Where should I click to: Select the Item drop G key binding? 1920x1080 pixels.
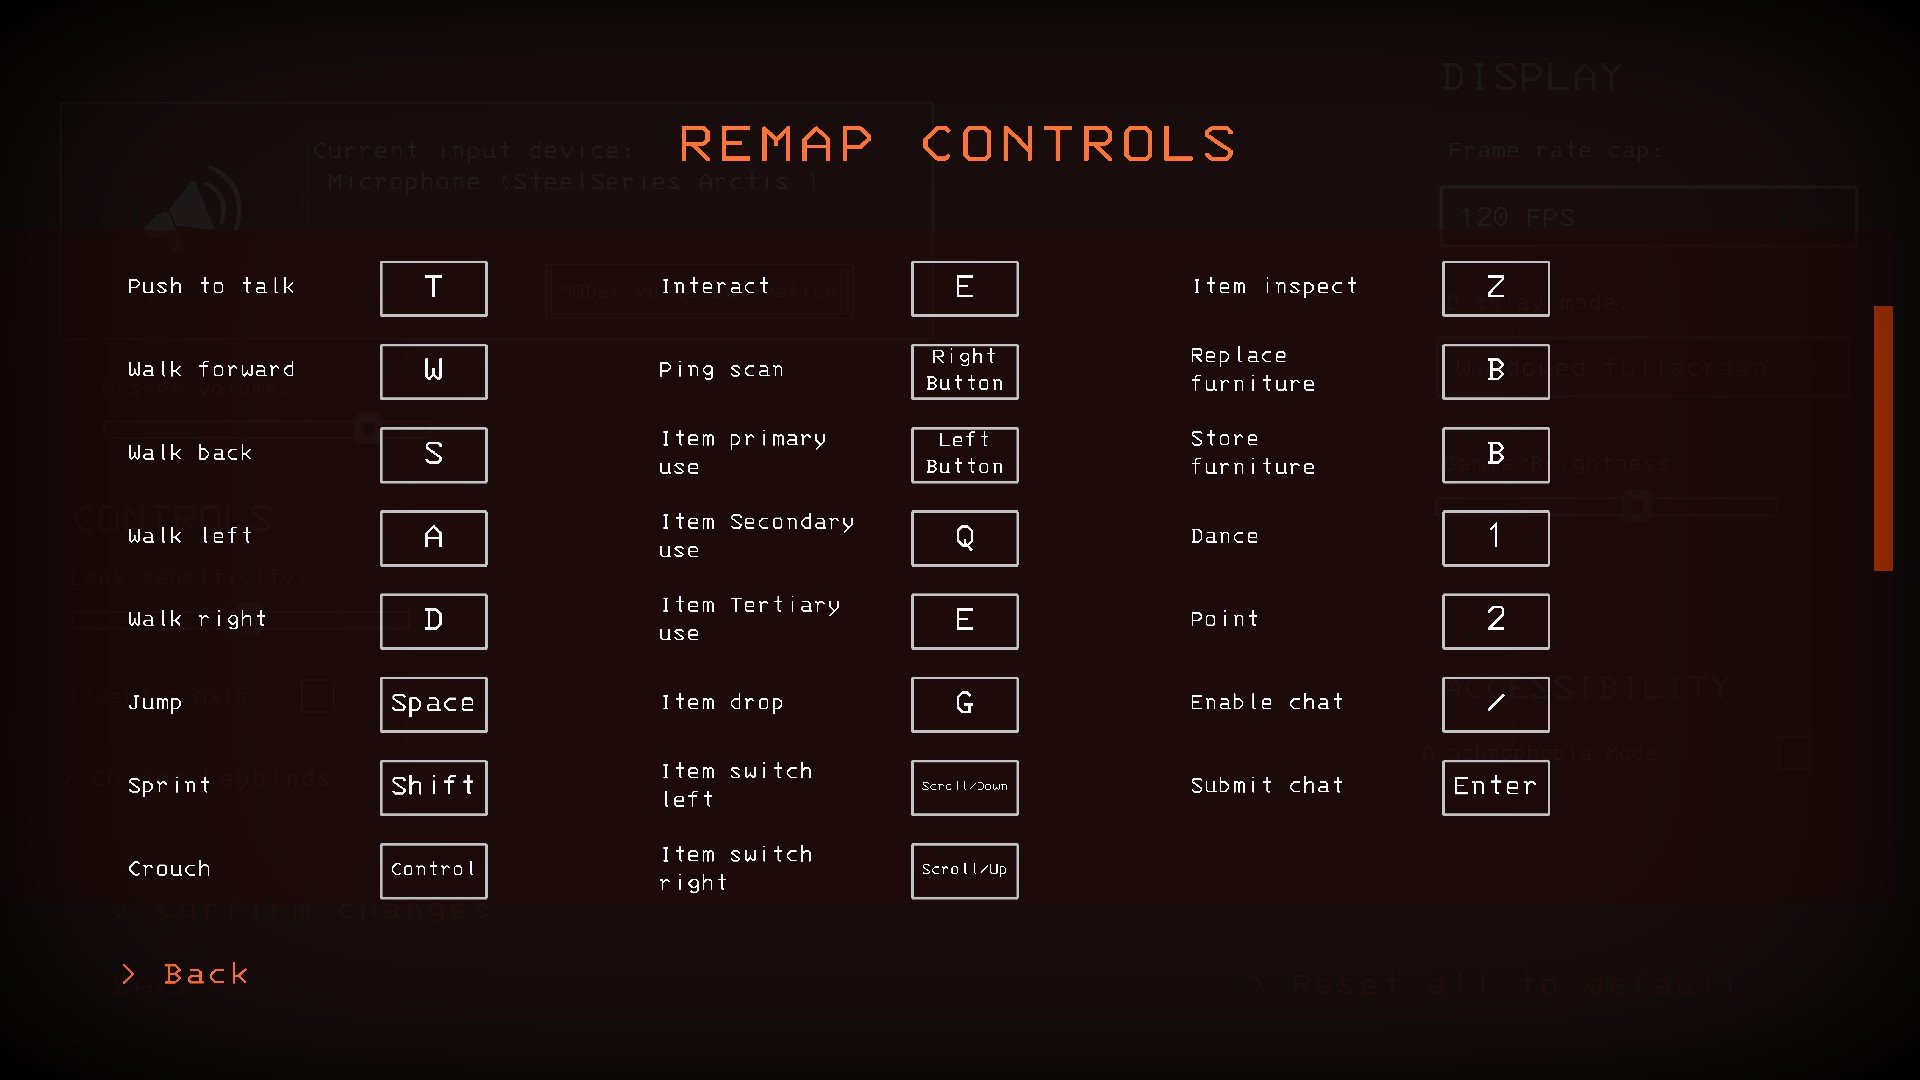[964, 702]
